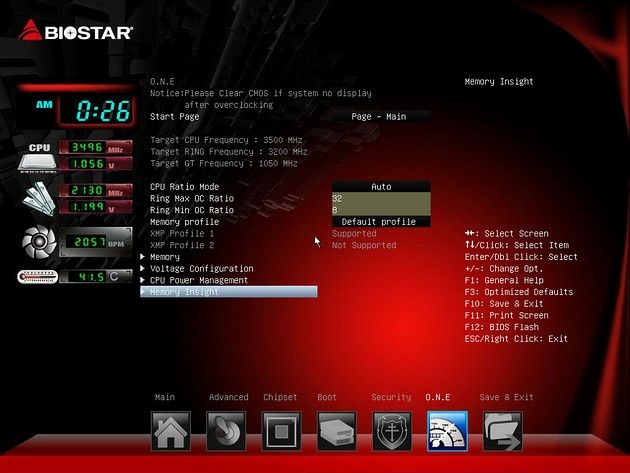Open the Main home icon

(x=171, y=432)
